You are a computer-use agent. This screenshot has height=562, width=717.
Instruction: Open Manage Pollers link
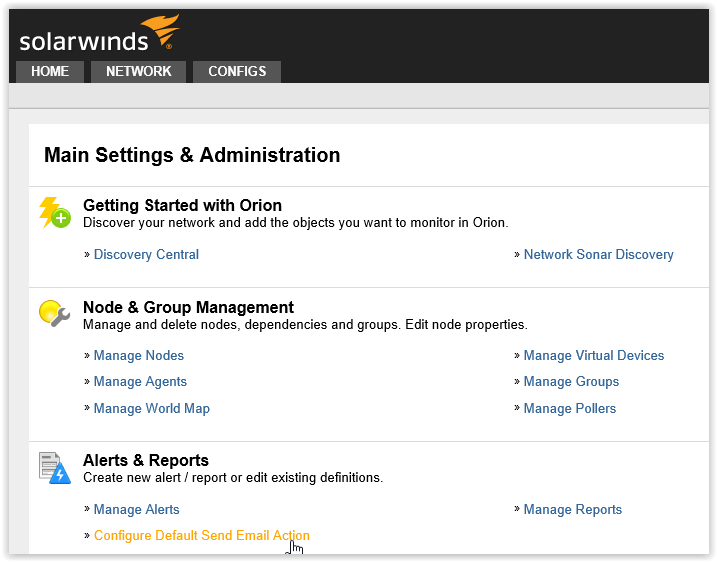point(570,408)
